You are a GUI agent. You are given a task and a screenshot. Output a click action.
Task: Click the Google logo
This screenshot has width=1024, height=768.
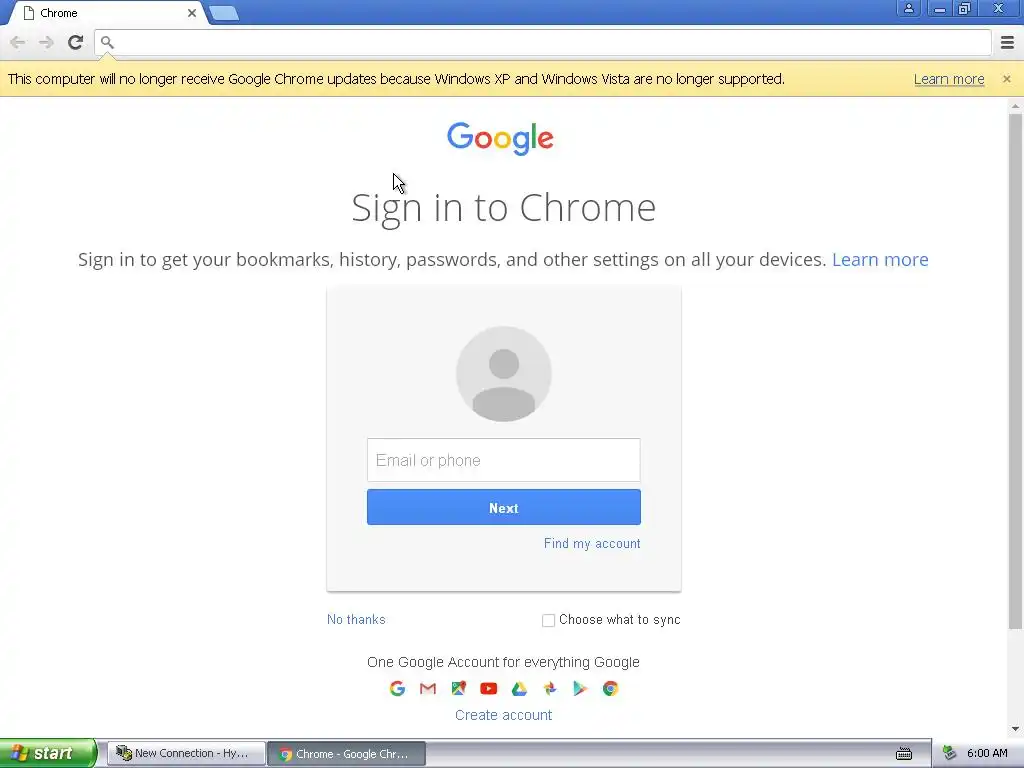click(x=500, y=138)
